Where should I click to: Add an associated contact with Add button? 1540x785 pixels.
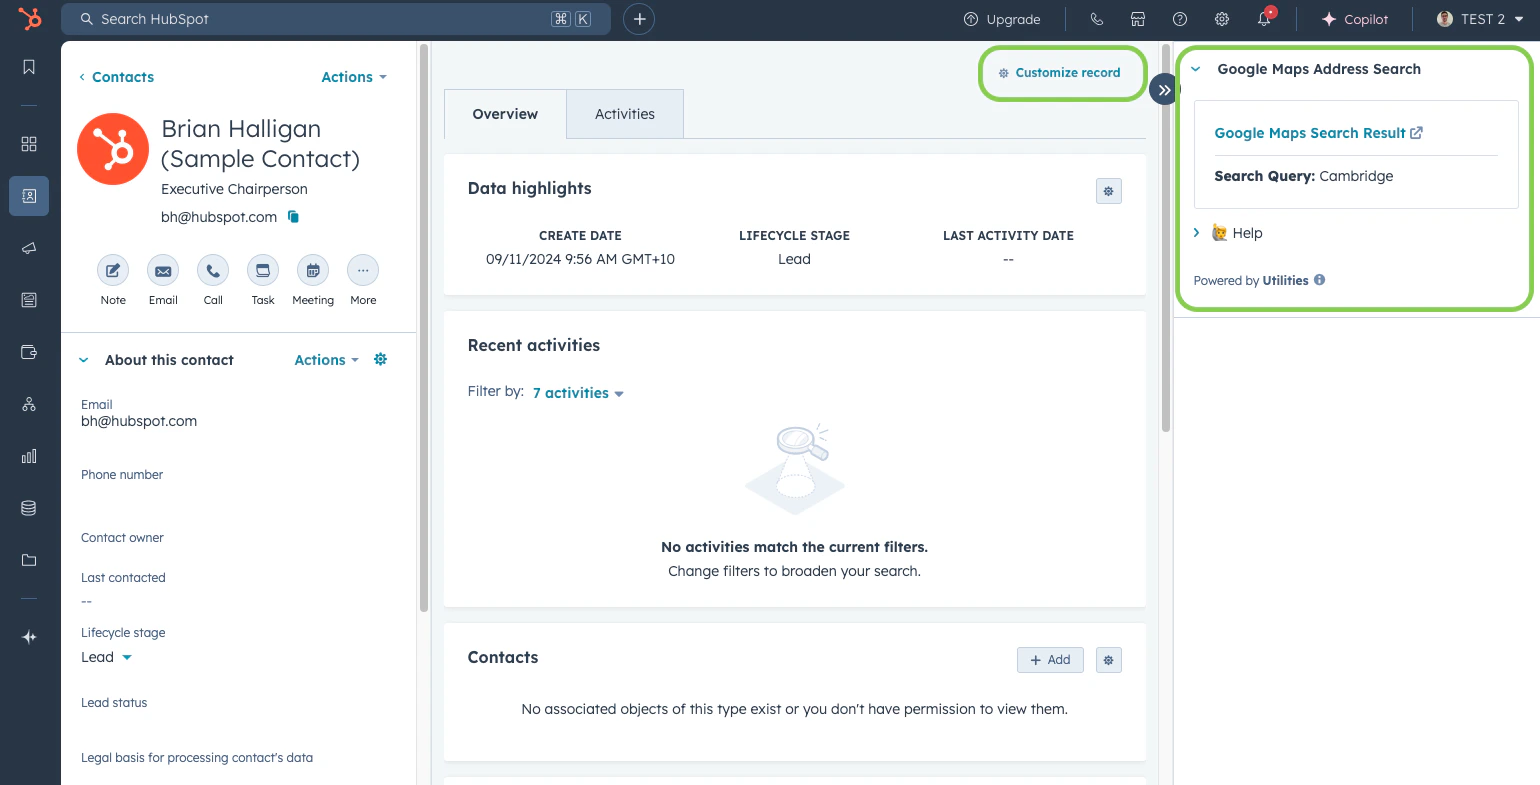[1050, 660]
